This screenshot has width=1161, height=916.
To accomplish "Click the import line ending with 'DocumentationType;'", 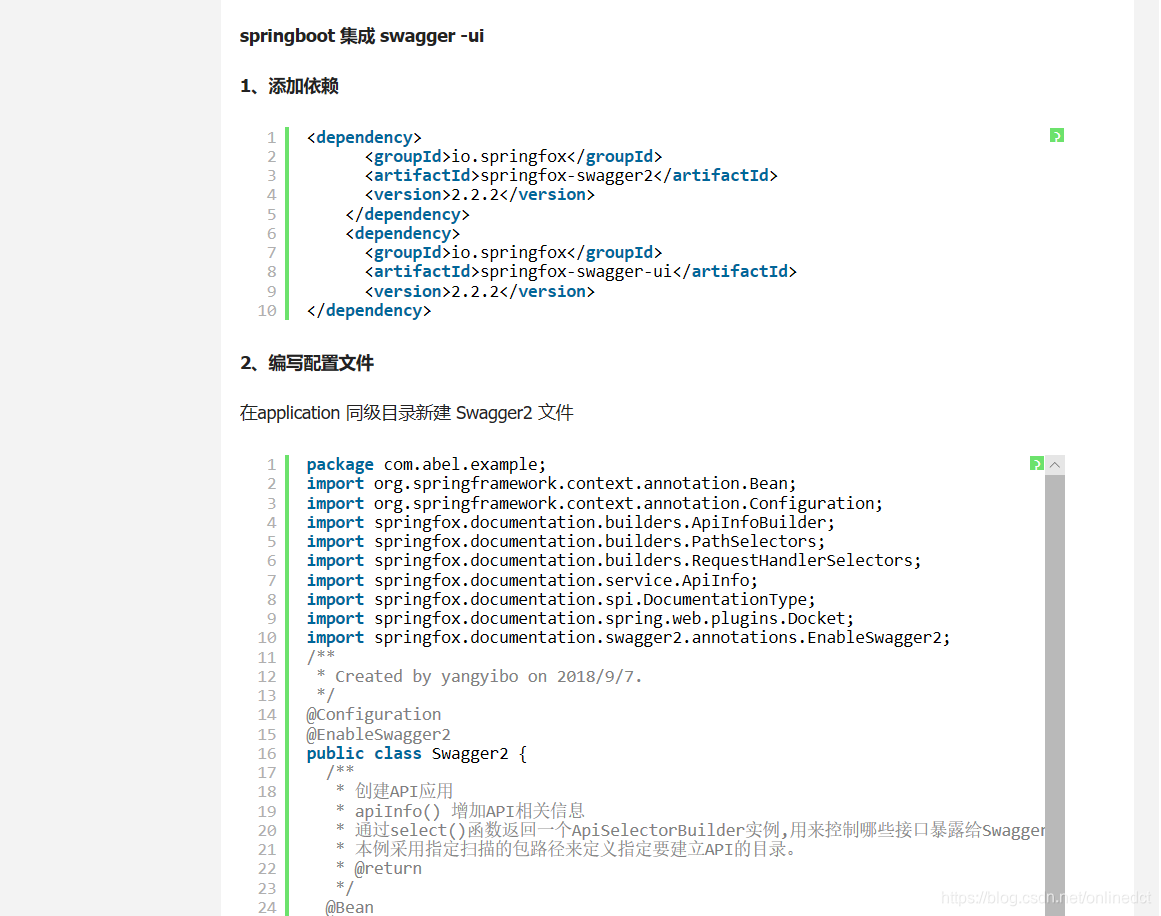I will 561,600.
